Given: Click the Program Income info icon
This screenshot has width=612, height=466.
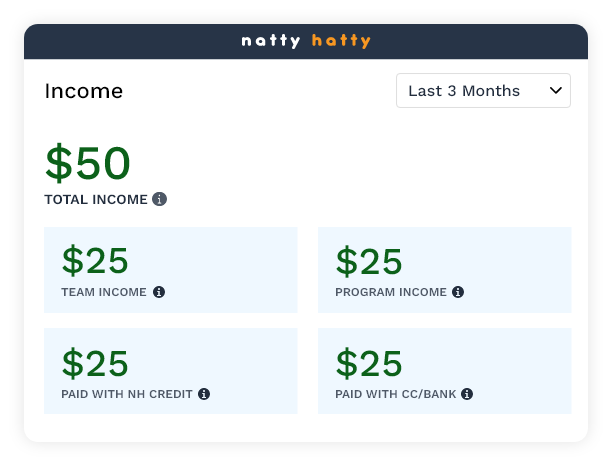Looking at the screenshot, I should pos(458,292).
